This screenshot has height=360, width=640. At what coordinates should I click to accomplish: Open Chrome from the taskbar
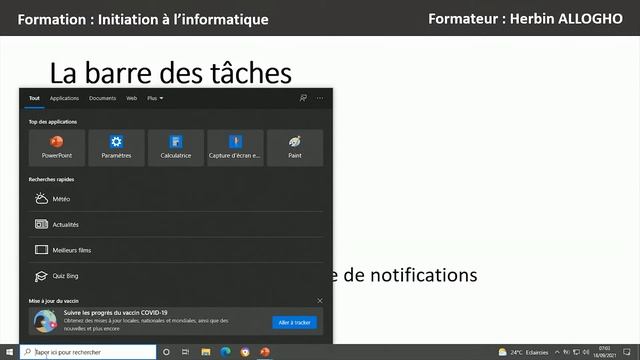point(245,352)
